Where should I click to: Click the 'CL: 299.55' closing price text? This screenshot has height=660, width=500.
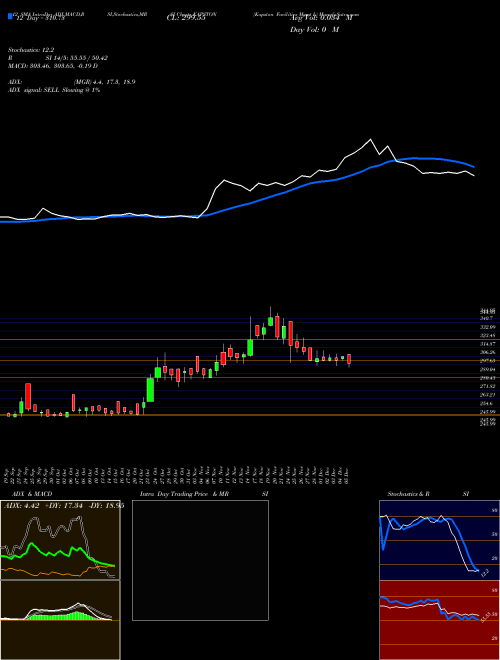(186, 19)
